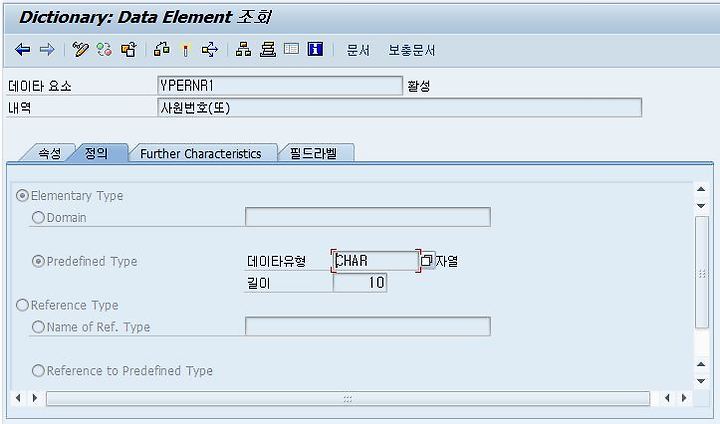Click the 활성 status text
Viewport: 720px width, 424px height.
418,86
